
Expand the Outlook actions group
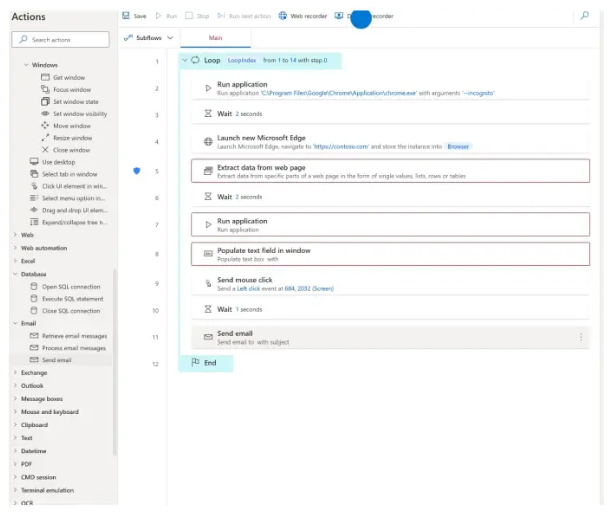click(x=14, y=385)
